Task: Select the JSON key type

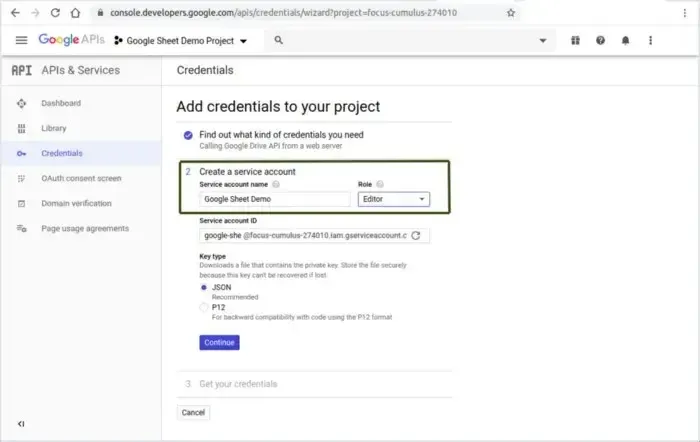Action: [204, 288]
